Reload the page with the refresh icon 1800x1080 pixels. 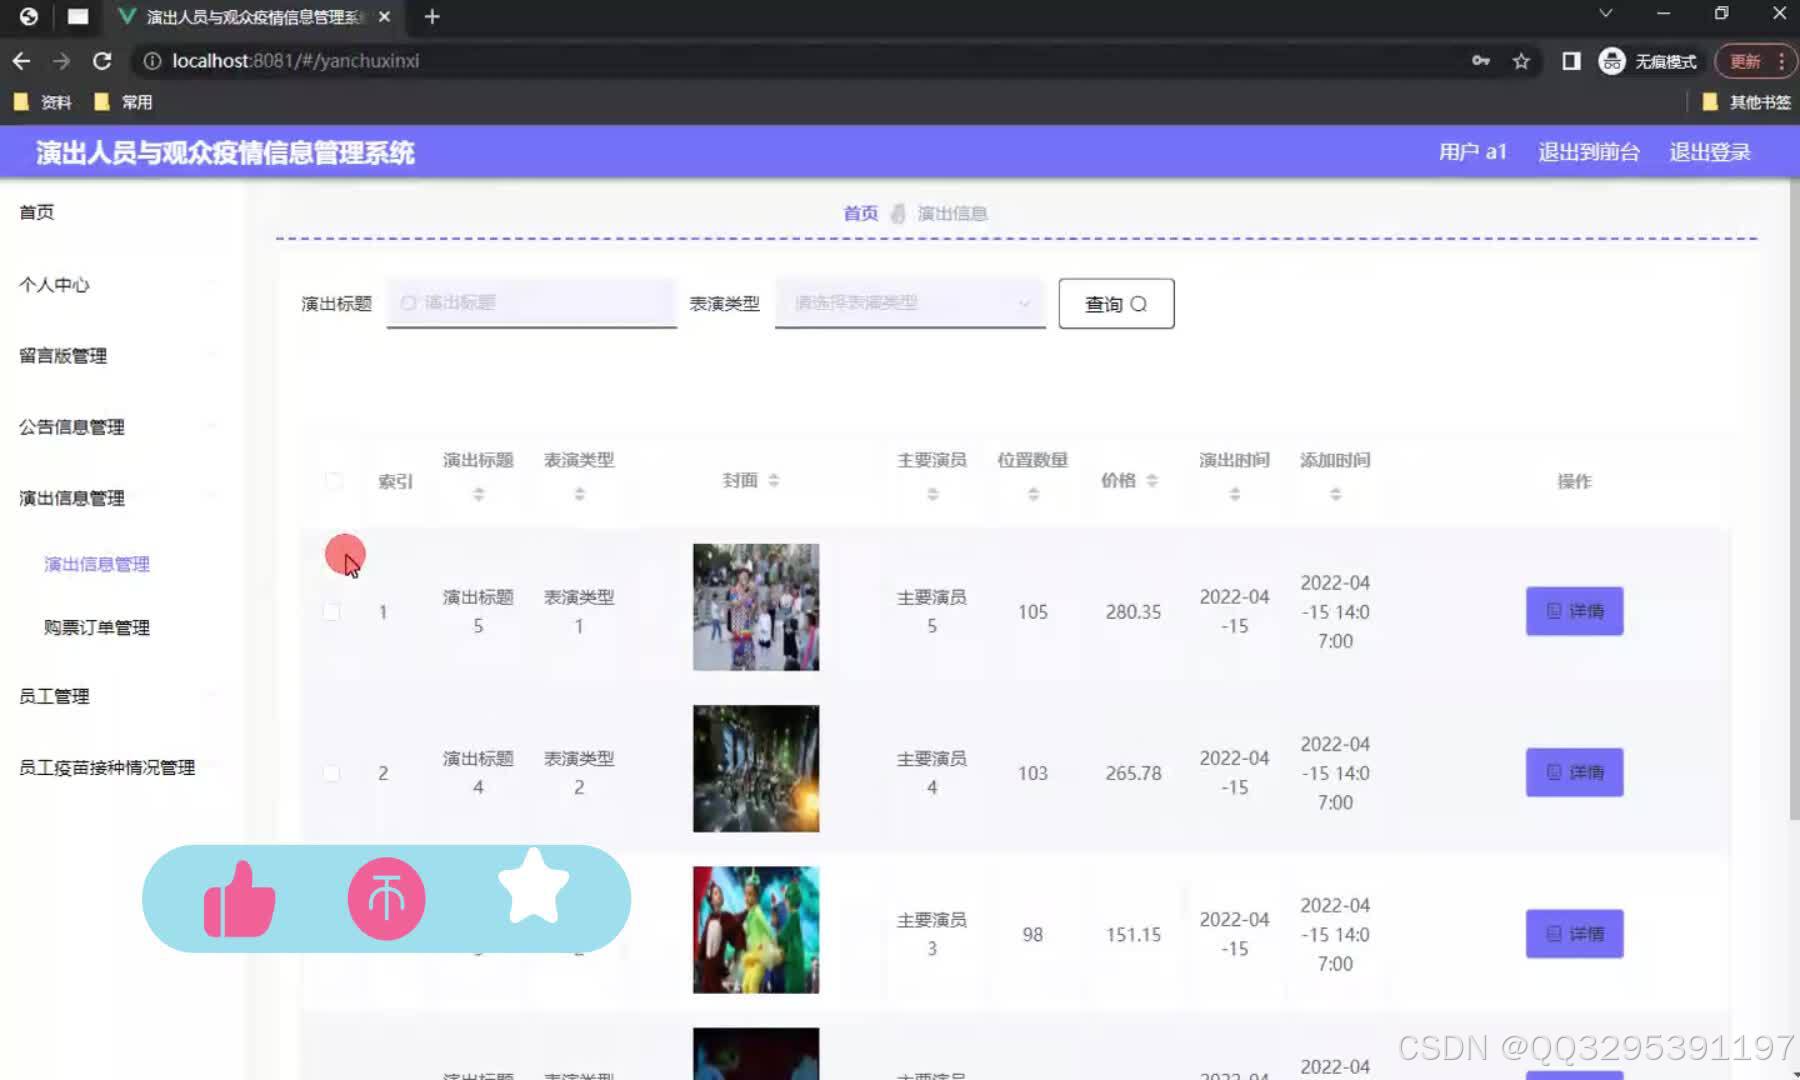(x=102, y=61)
